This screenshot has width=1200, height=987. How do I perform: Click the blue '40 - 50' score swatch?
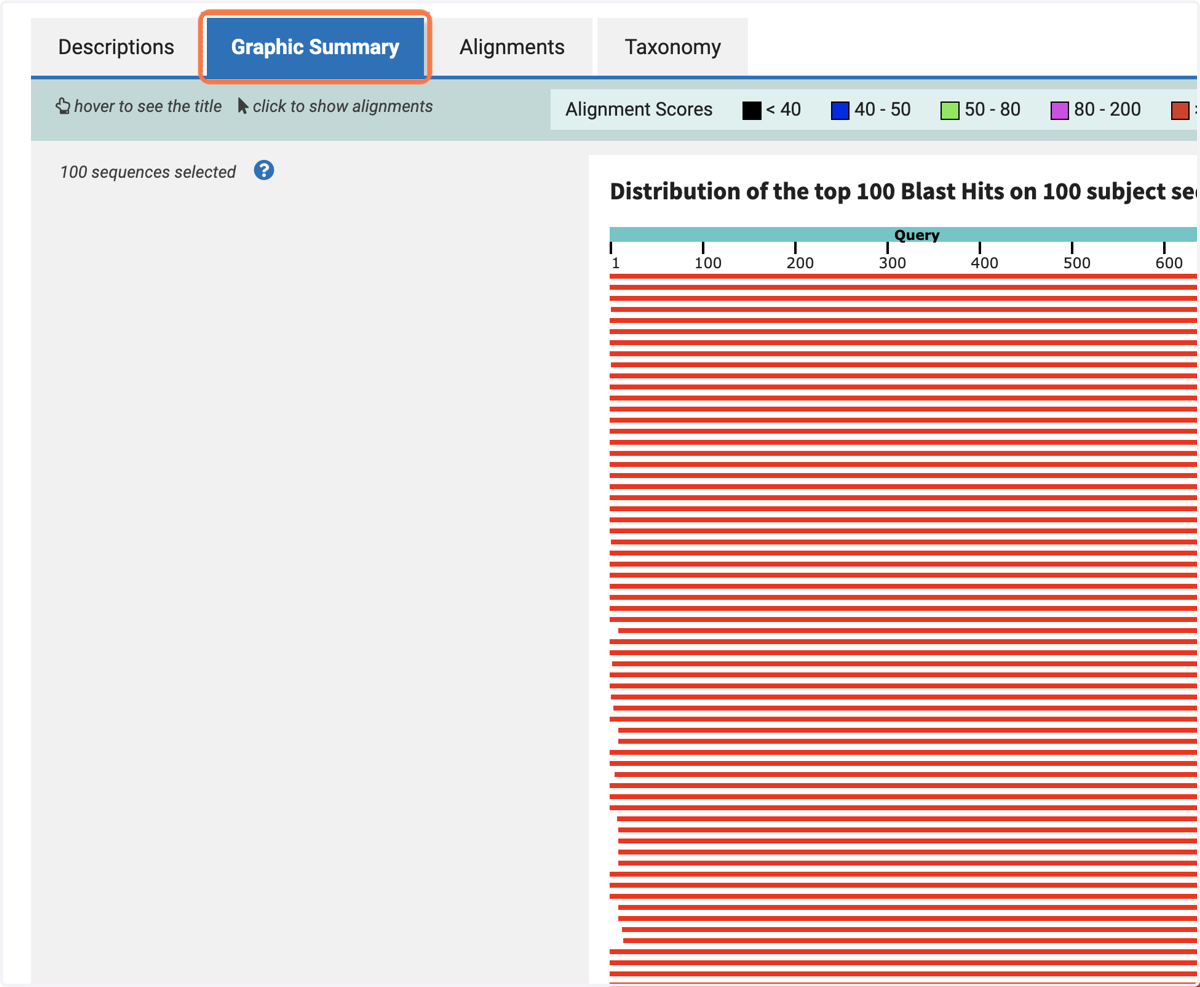click(840, 110)
